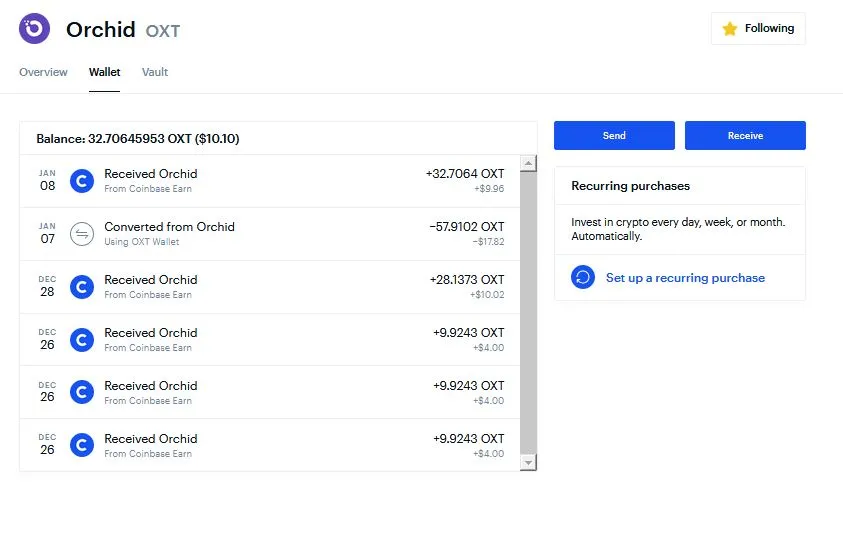
Task: Open the +28.1373 OXT received transaction
Action: tap(270, 287)
